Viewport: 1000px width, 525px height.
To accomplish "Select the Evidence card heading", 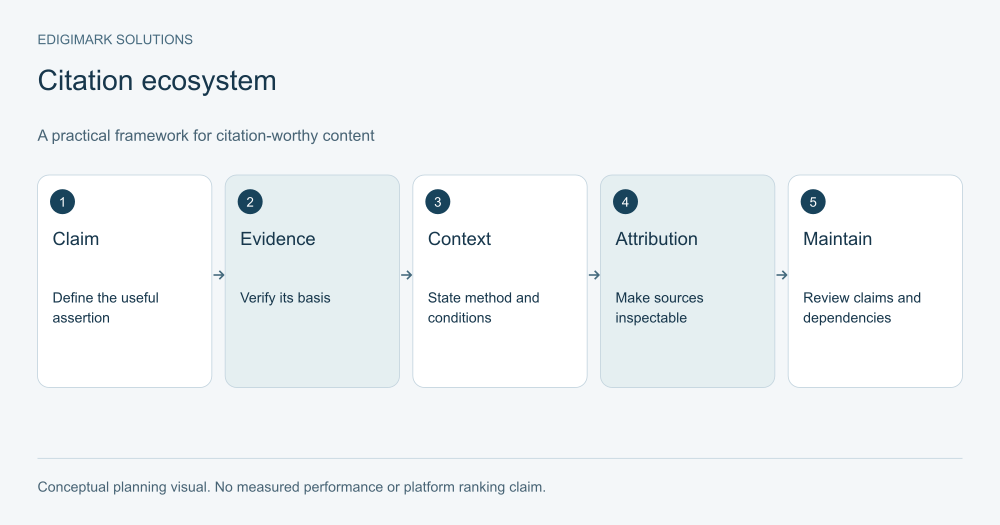I will [277, 239].
